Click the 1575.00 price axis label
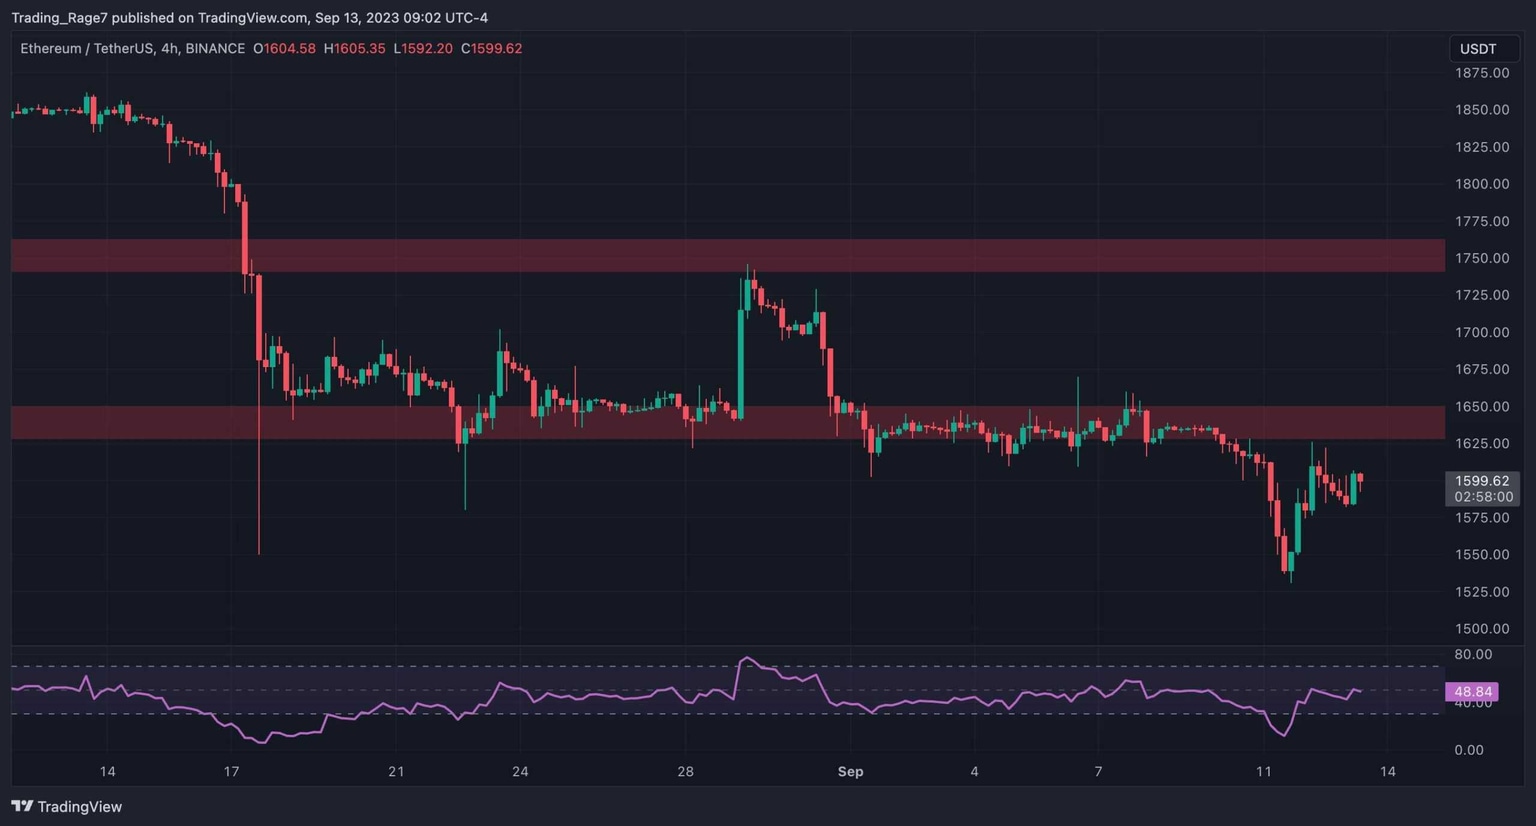Viewport: 1536px width, 826px height. tap(1482, 518)
